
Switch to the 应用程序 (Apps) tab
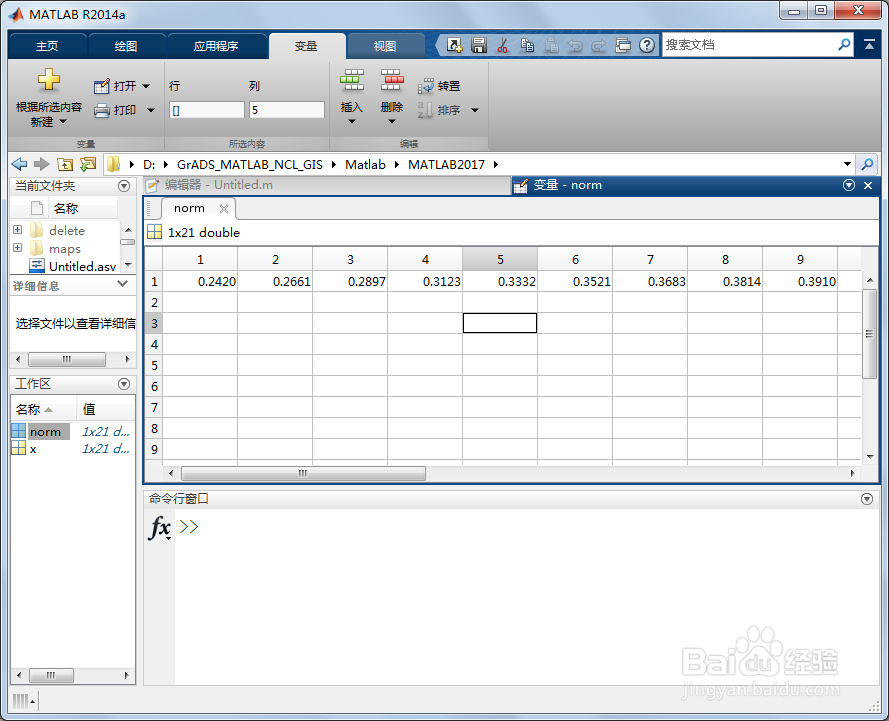pos(216,46)
